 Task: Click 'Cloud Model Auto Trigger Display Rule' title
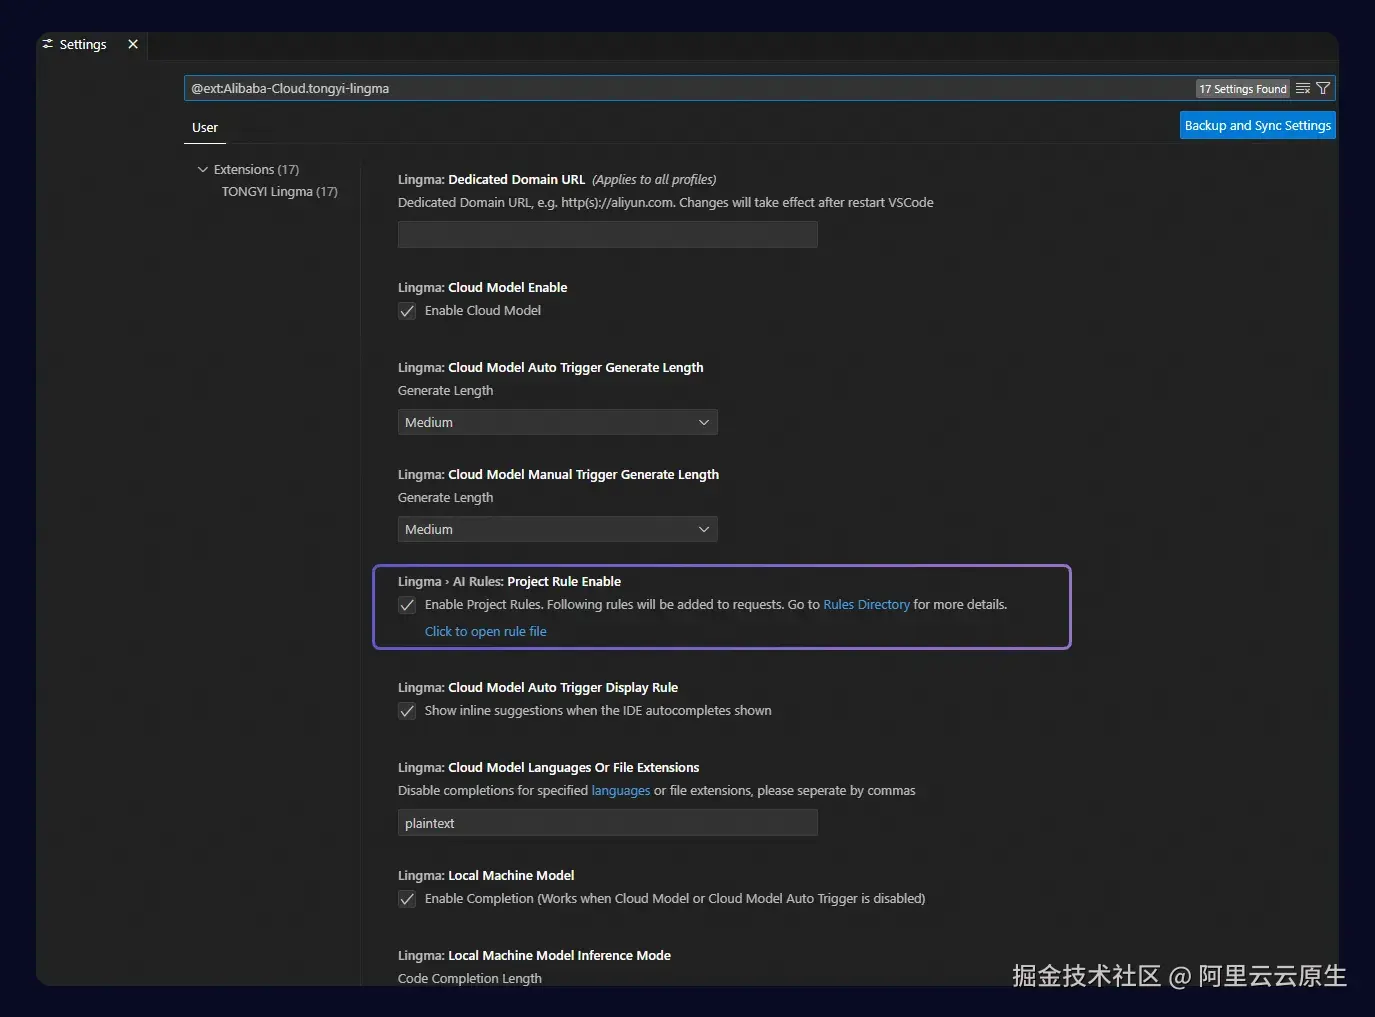click(x=563, y=688)
